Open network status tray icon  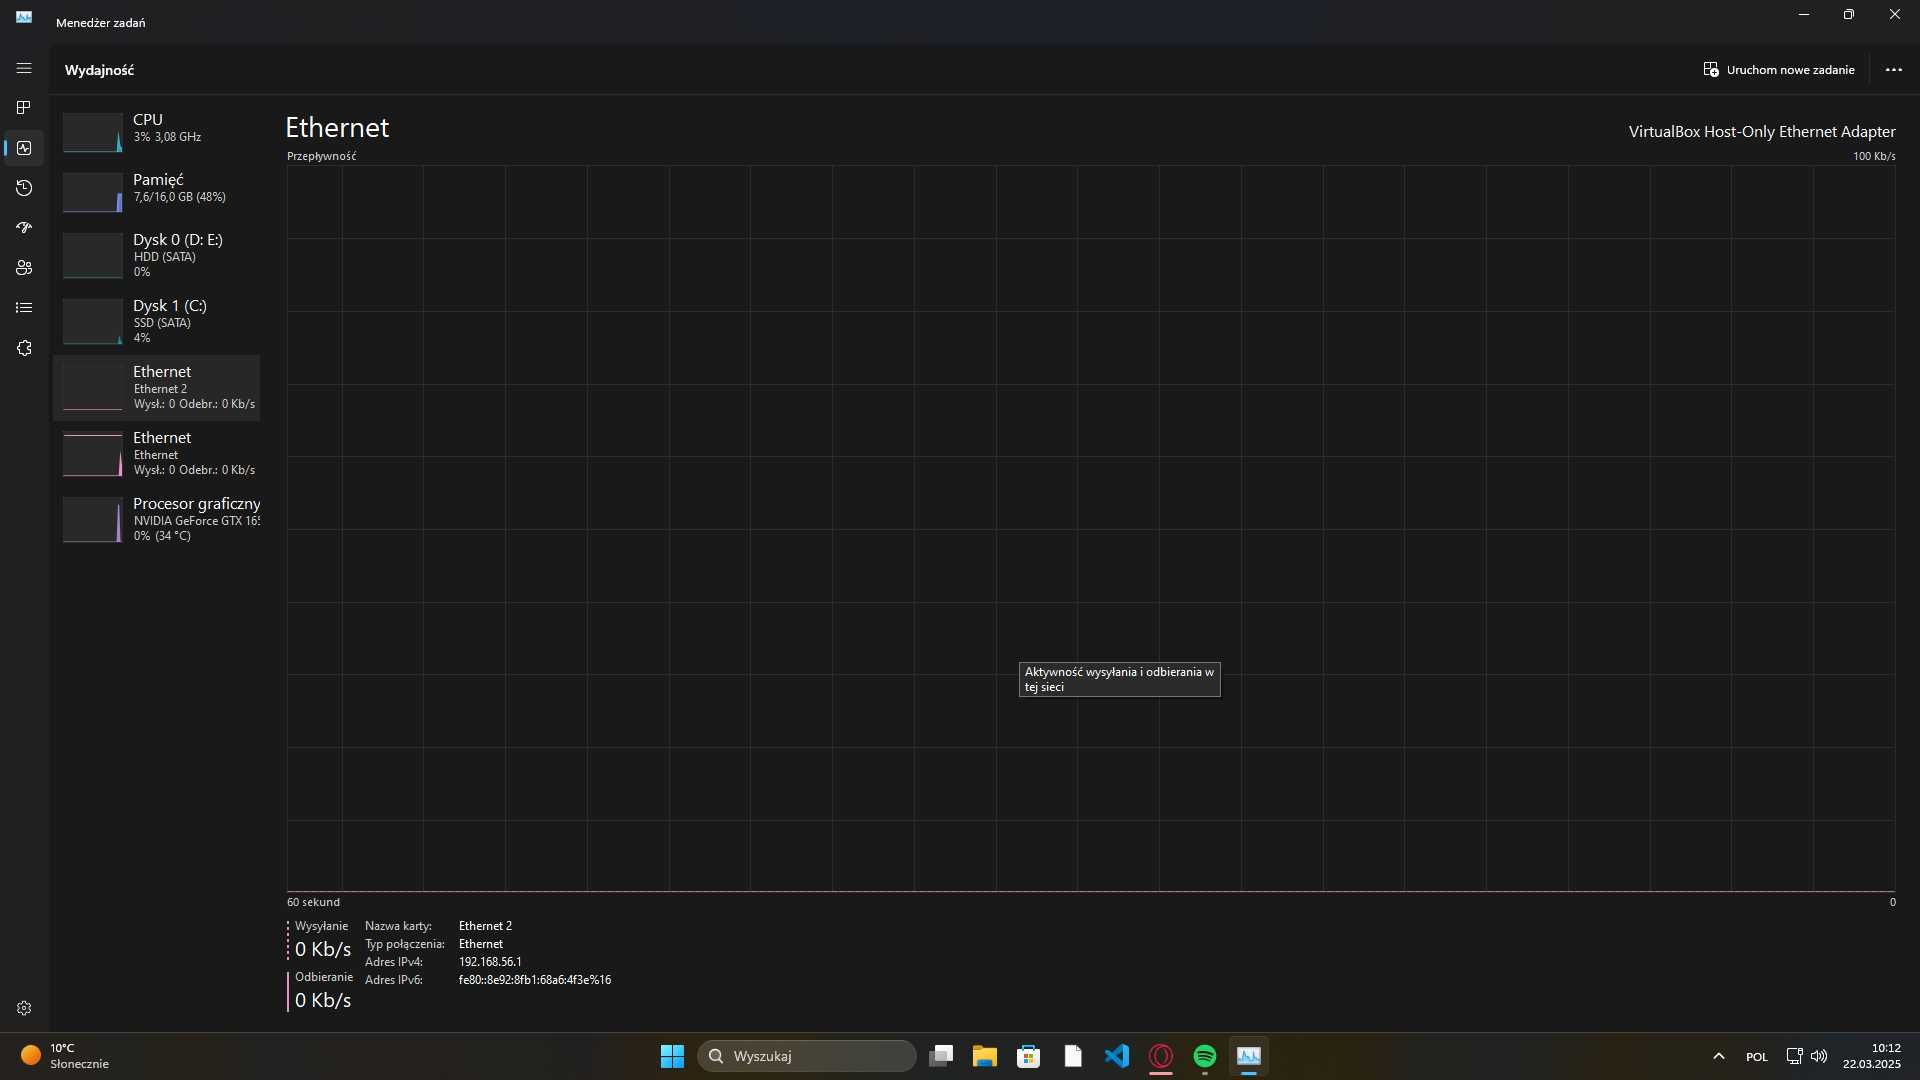pos(1794,1056)
